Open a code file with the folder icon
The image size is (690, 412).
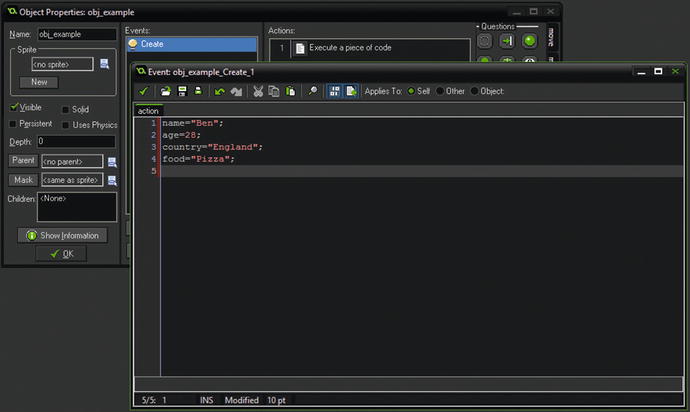click(166, 91)
